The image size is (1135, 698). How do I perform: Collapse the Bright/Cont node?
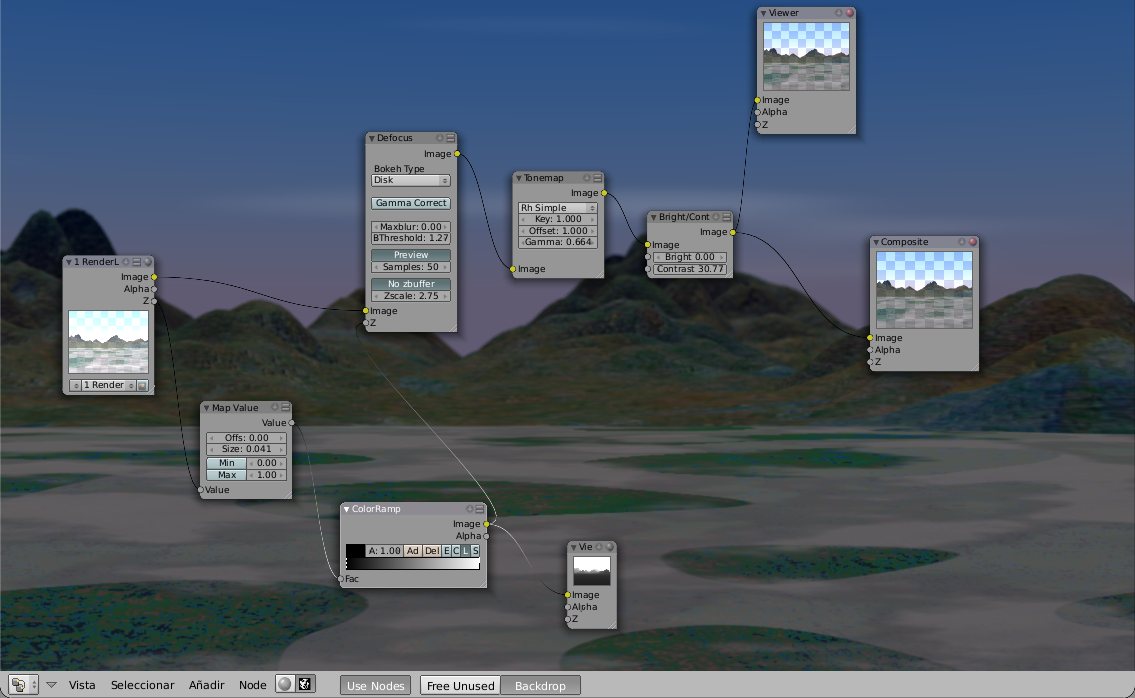click(653, 217)
